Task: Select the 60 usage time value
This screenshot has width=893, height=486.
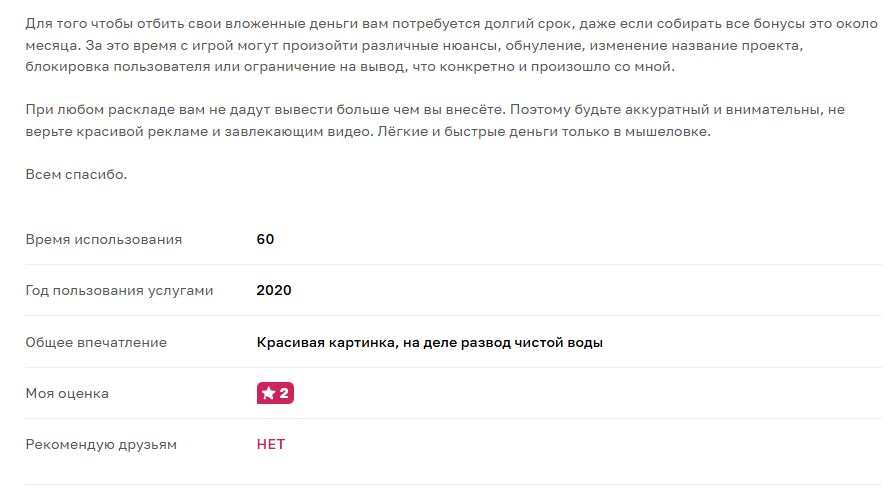Action: (x=265, y=240)
